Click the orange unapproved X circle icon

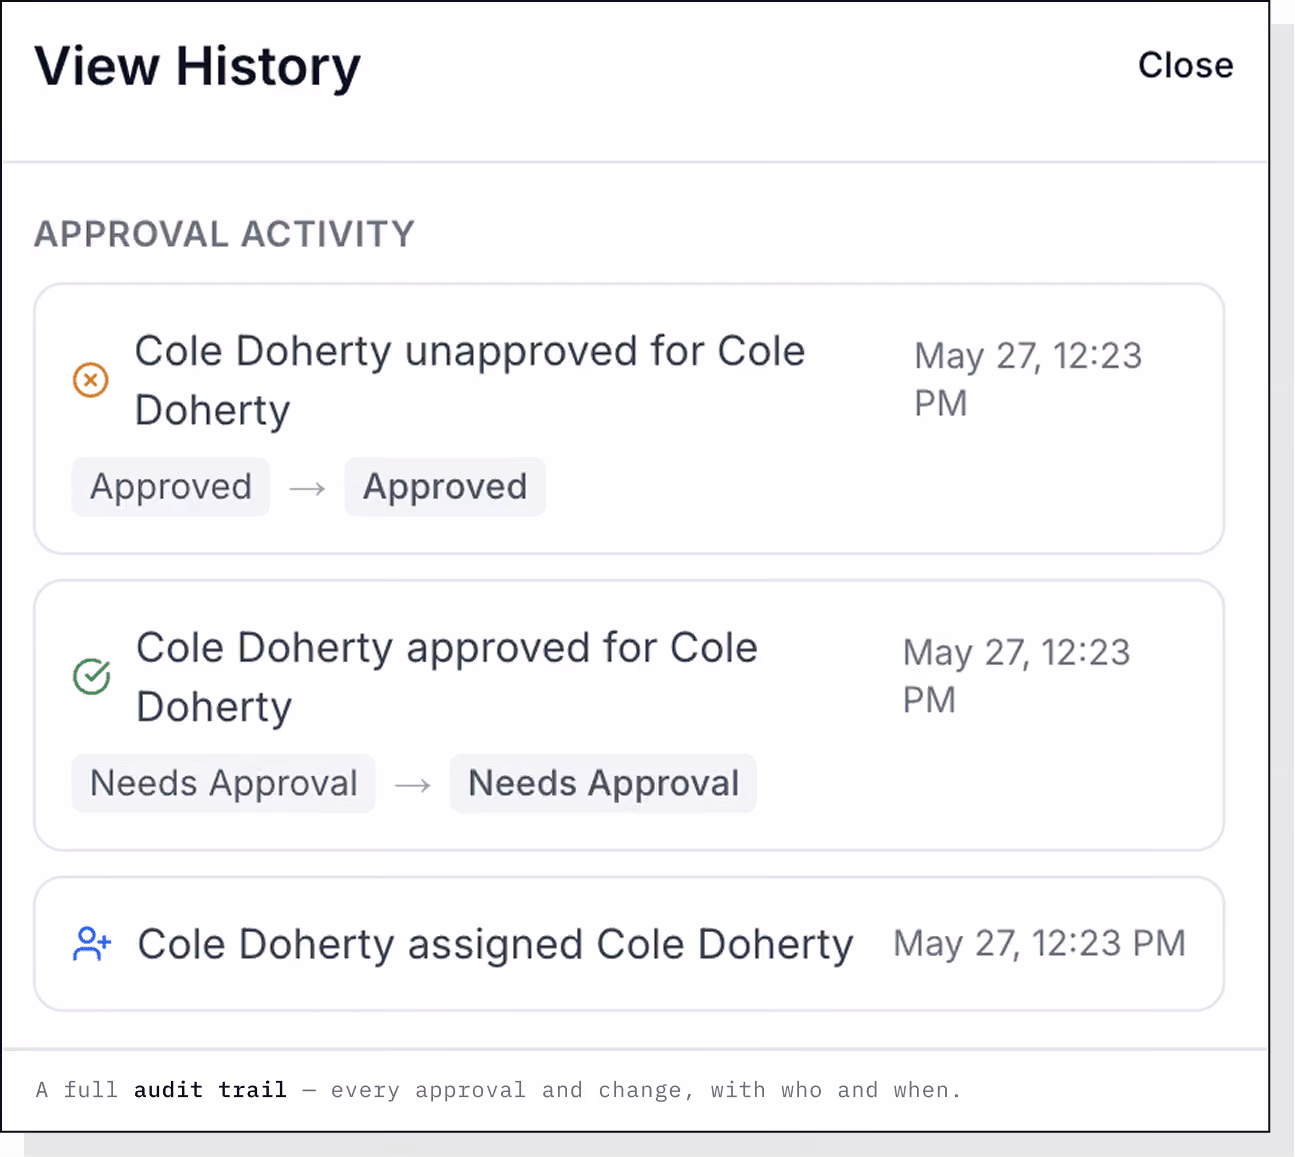click(x=91, y=380)
